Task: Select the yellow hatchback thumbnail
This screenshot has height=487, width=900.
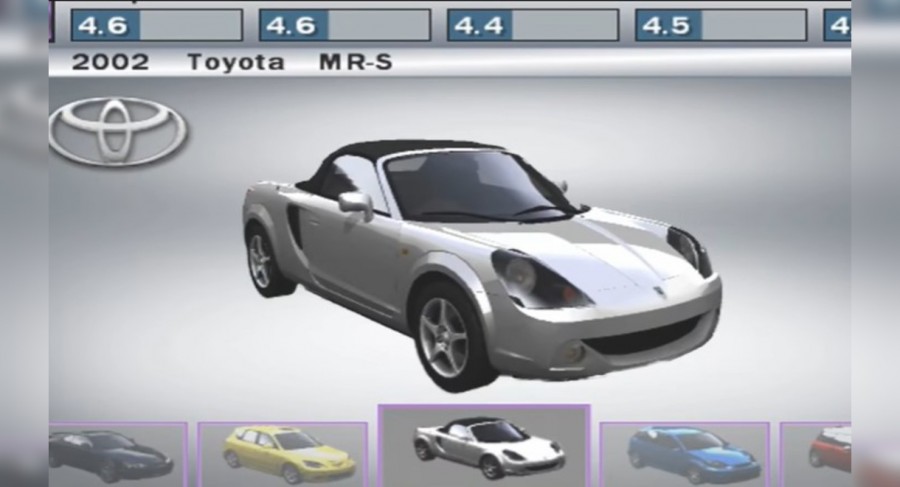Action: [282, 454]
